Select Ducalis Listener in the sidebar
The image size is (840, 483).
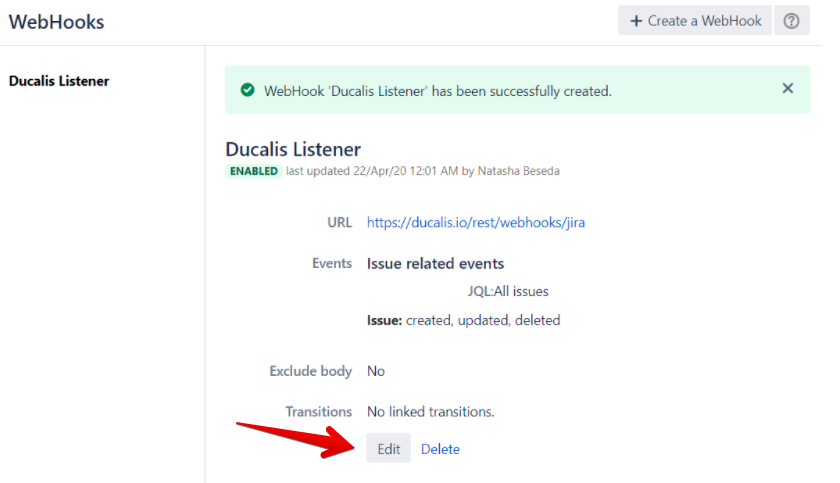click(x=59, y=81)
